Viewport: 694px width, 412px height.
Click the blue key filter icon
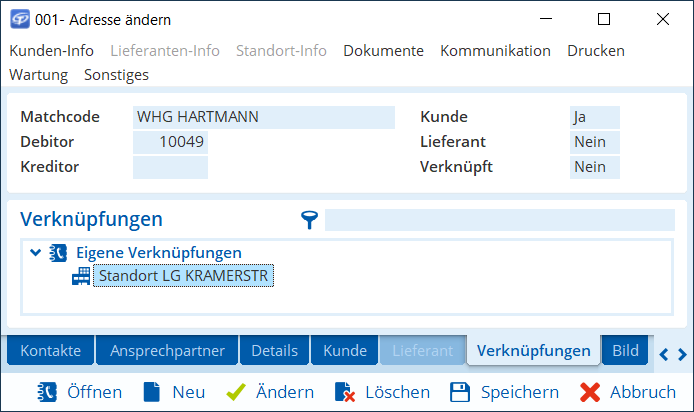point(310,220)
